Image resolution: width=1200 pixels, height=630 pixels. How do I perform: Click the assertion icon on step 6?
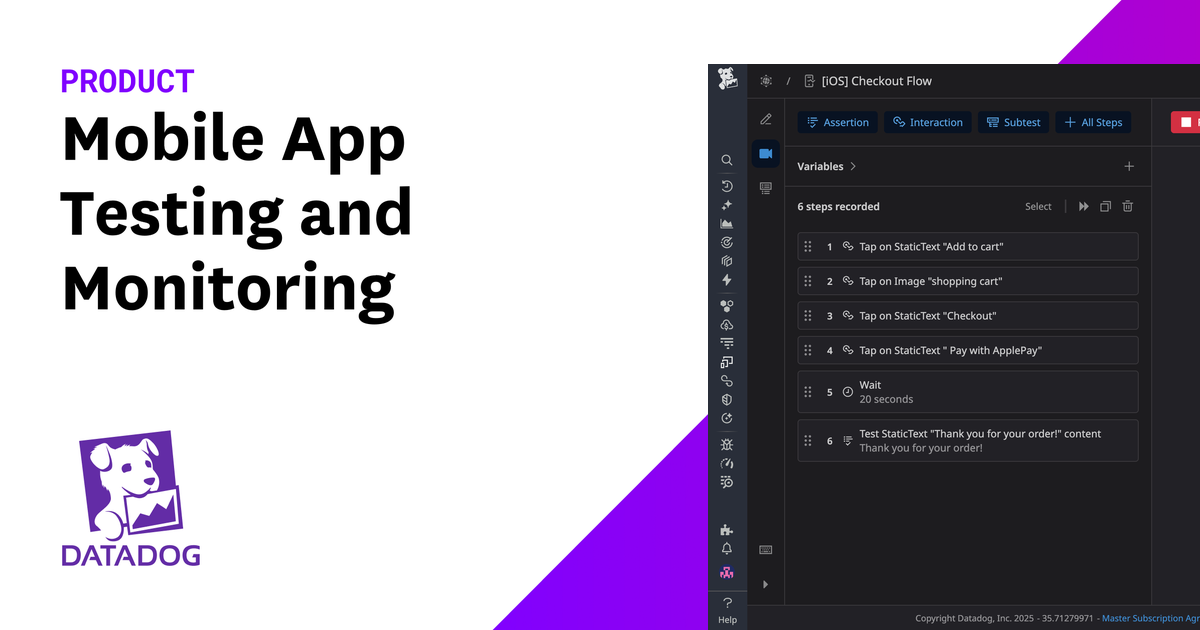pyautogui.click(x=847, y=441)
